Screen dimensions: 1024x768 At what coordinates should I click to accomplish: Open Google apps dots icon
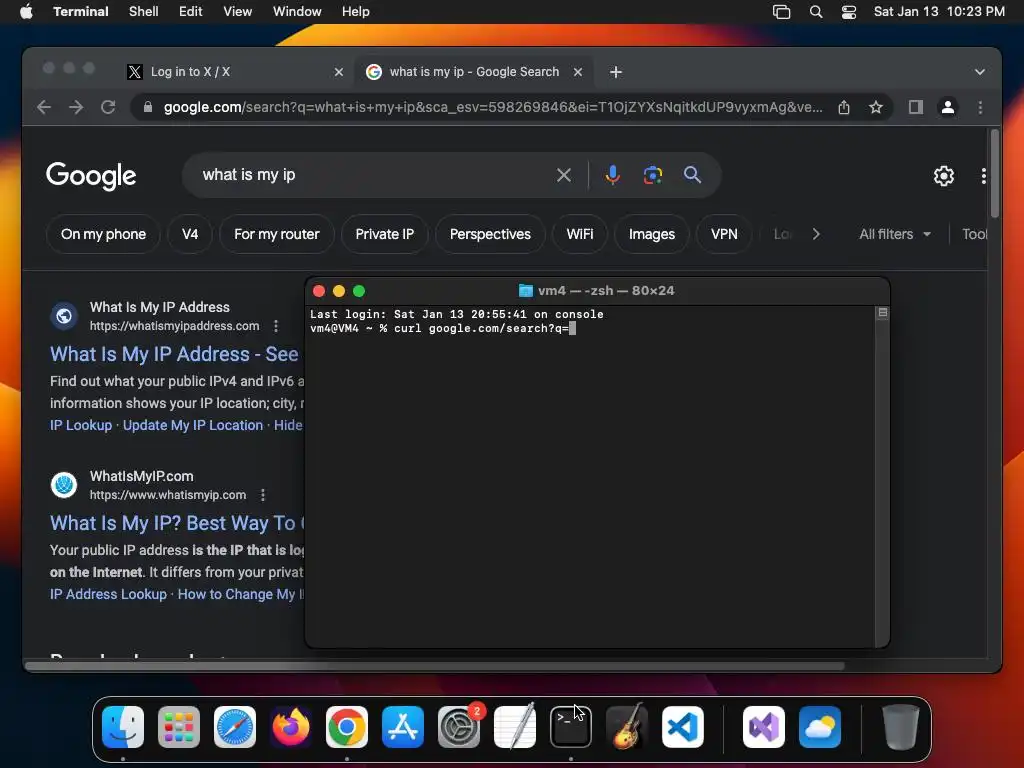tap(984, 176)
